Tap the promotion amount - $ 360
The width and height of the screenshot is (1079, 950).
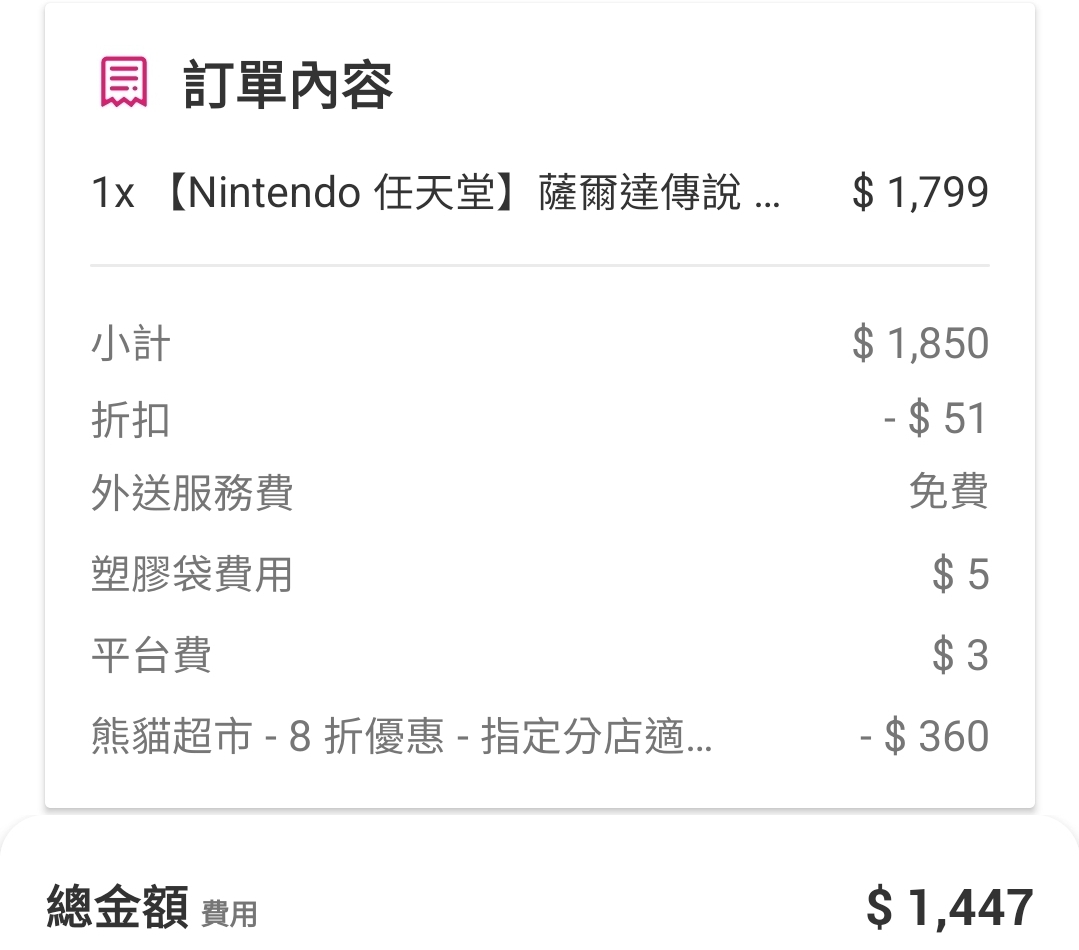pyautogui.click(x=924, y=737)
